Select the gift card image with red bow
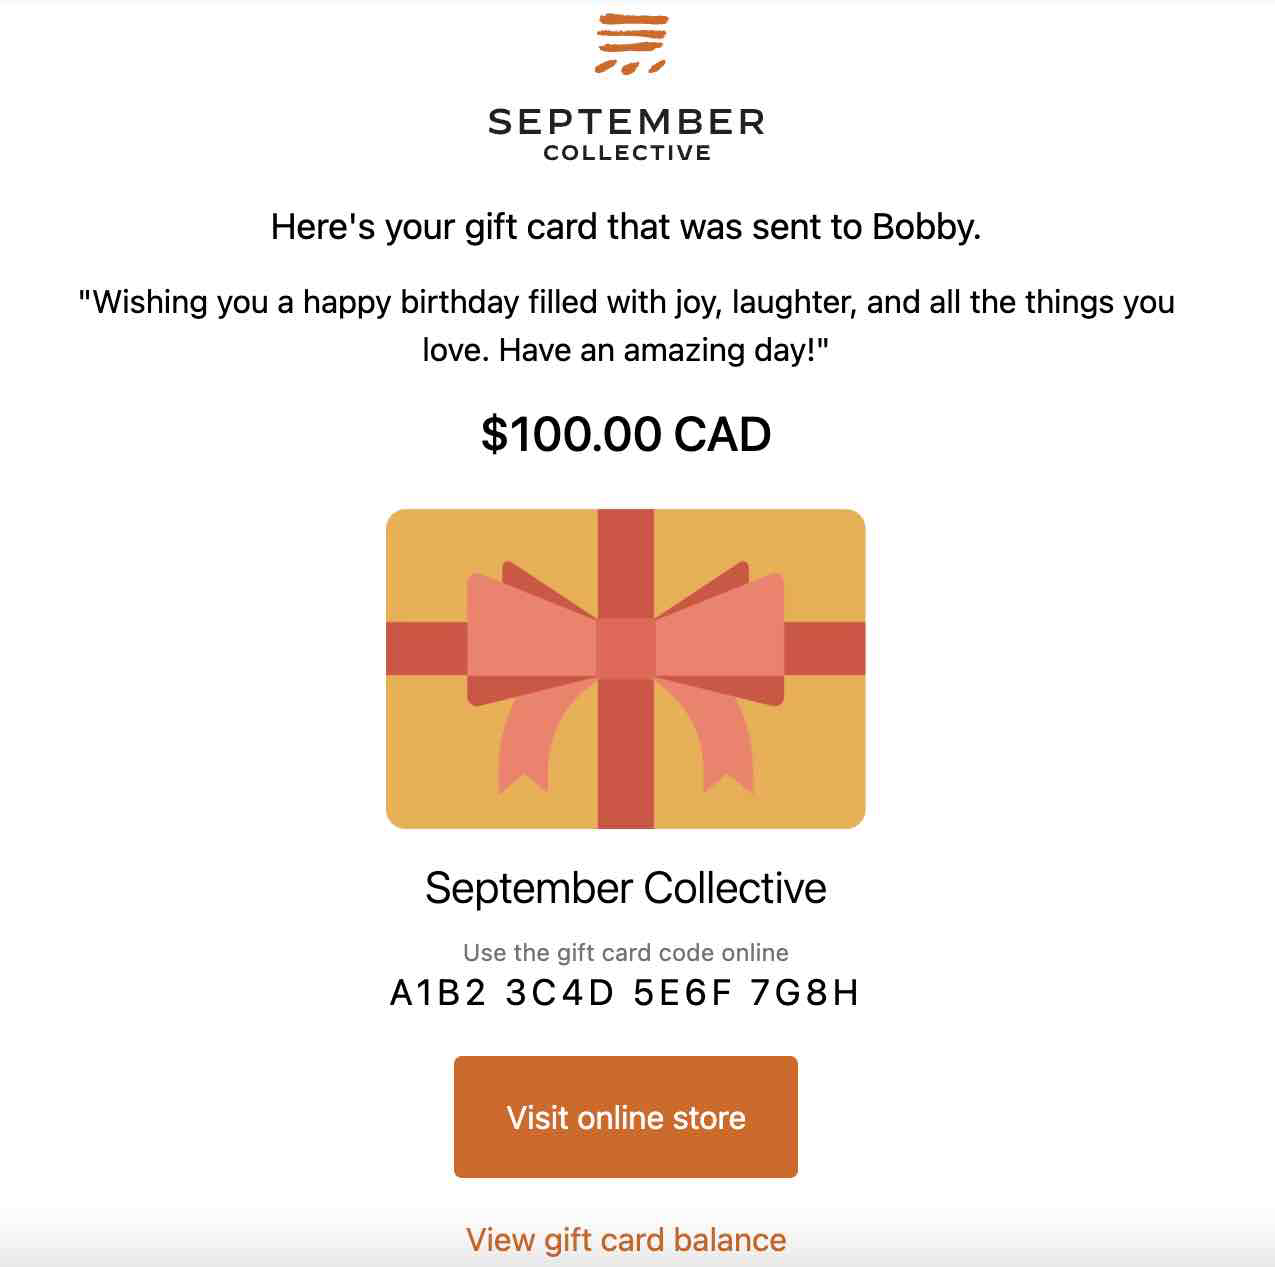The height and width of the screenshot is (1267, 1275). pos(625,668)
